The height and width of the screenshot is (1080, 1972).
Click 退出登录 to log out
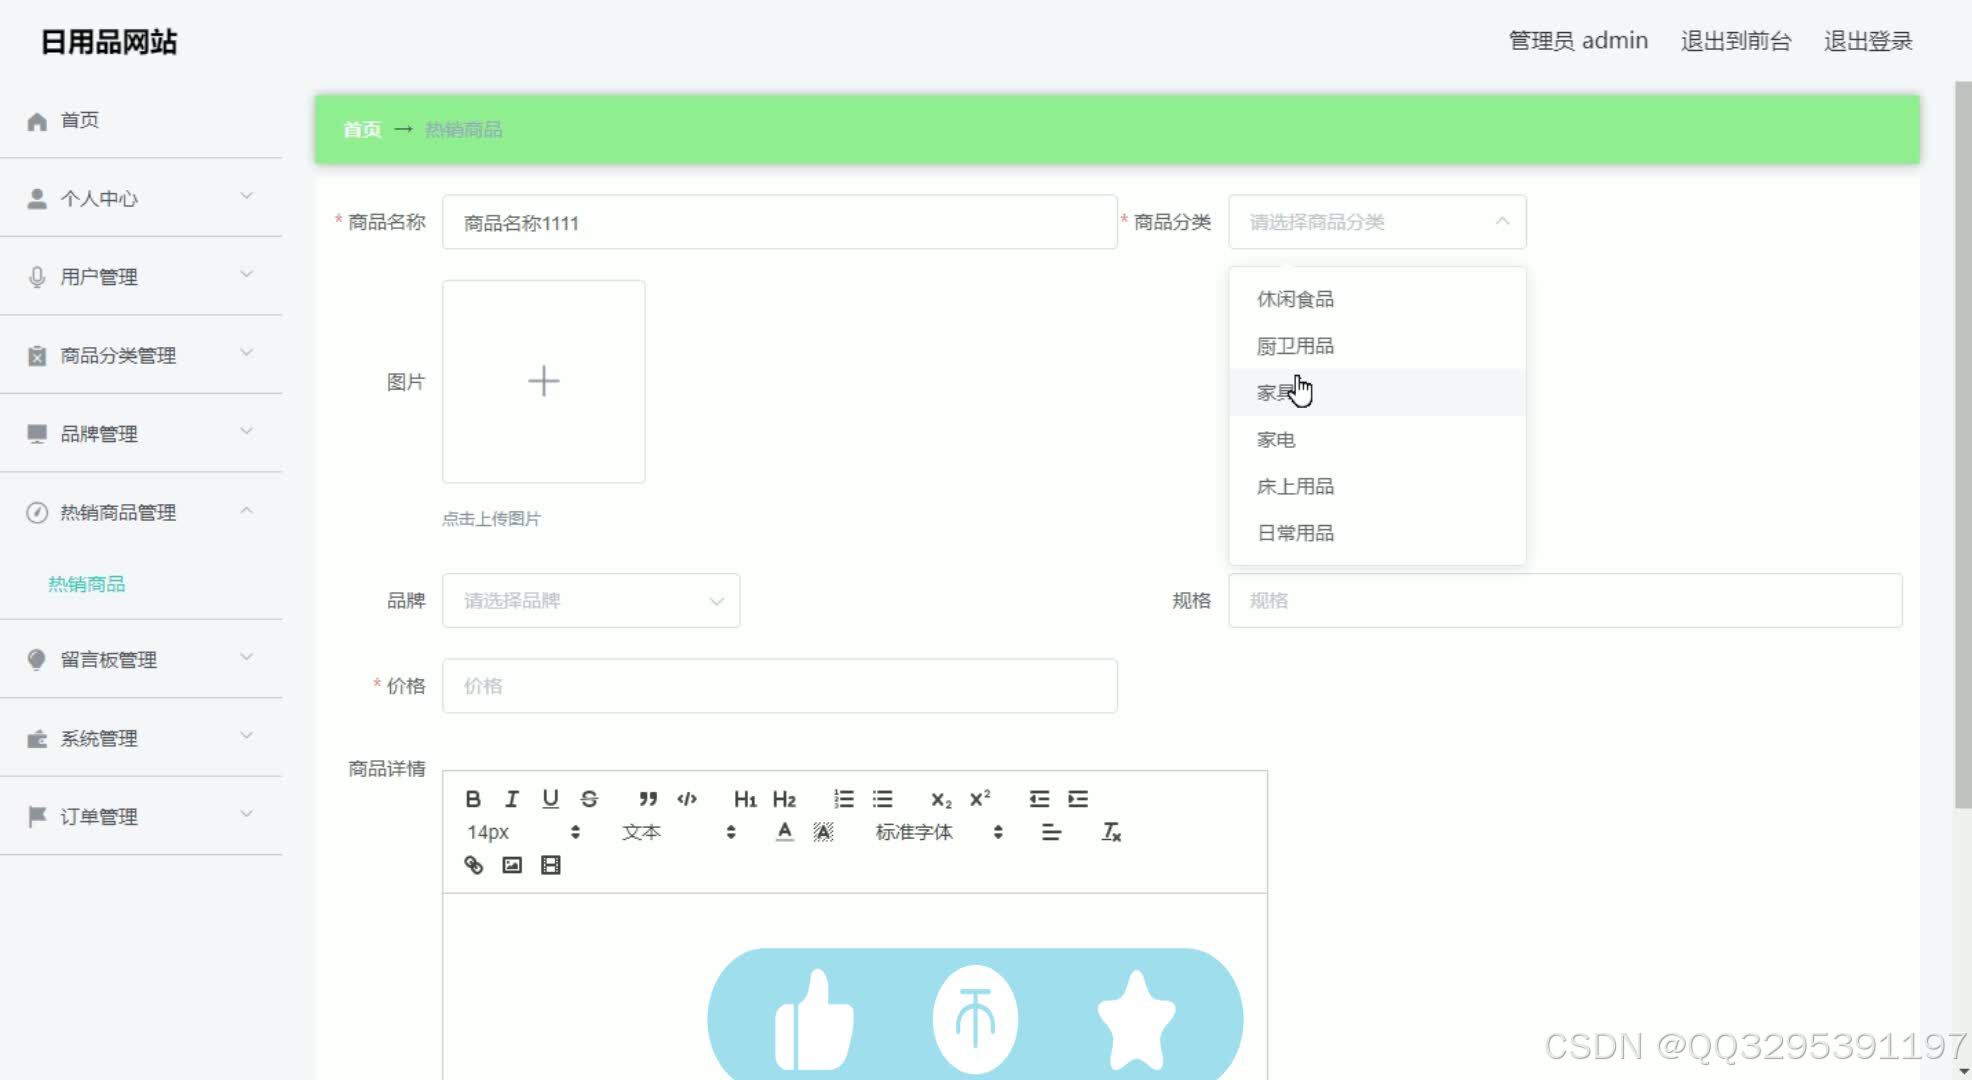(x=1868, y=41)
